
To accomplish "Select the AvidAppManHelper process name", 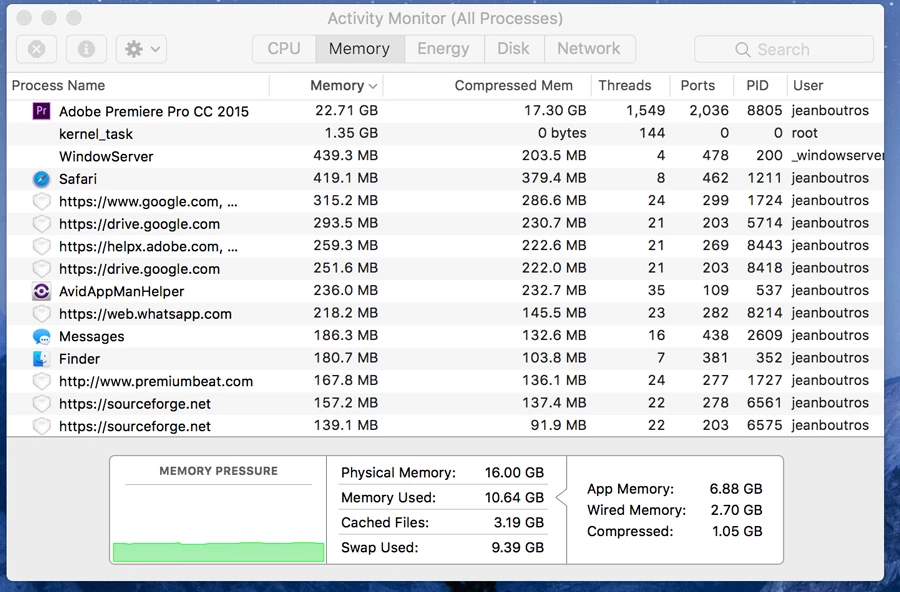I will 121,292.
